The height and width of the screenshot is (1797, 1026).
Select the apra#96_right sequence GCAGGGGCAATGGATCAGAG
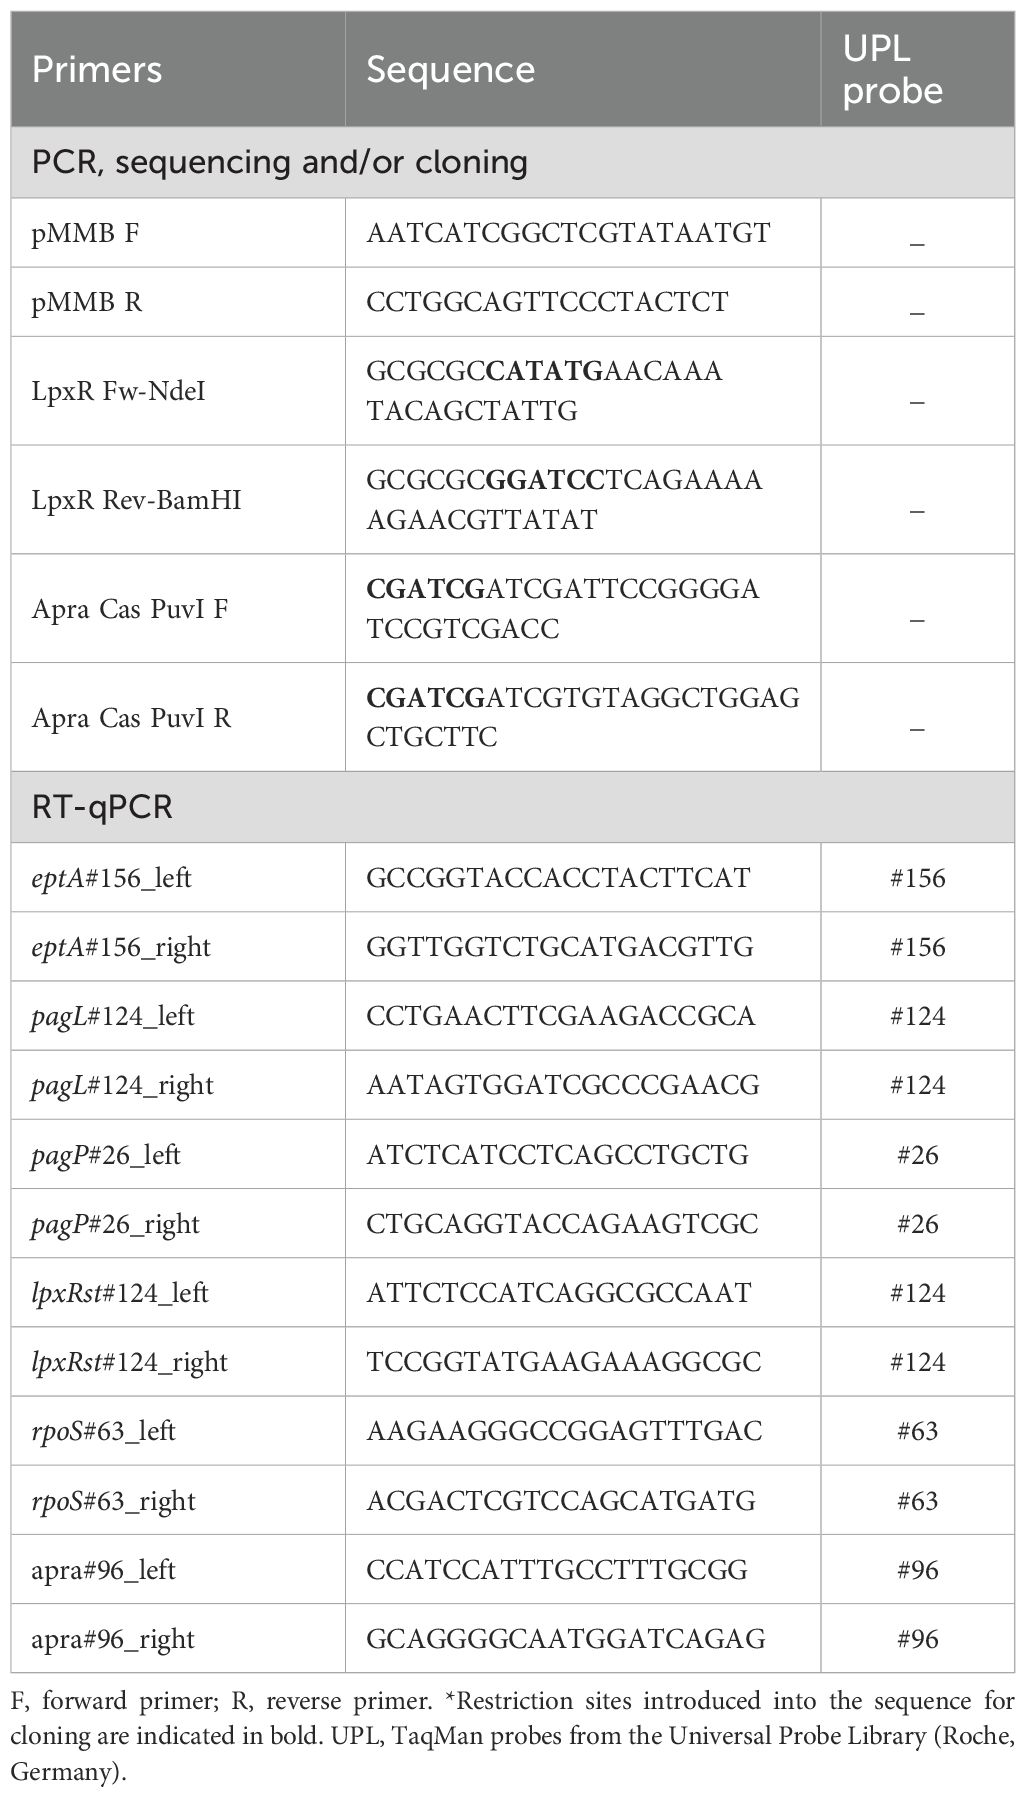[566, 1639]
